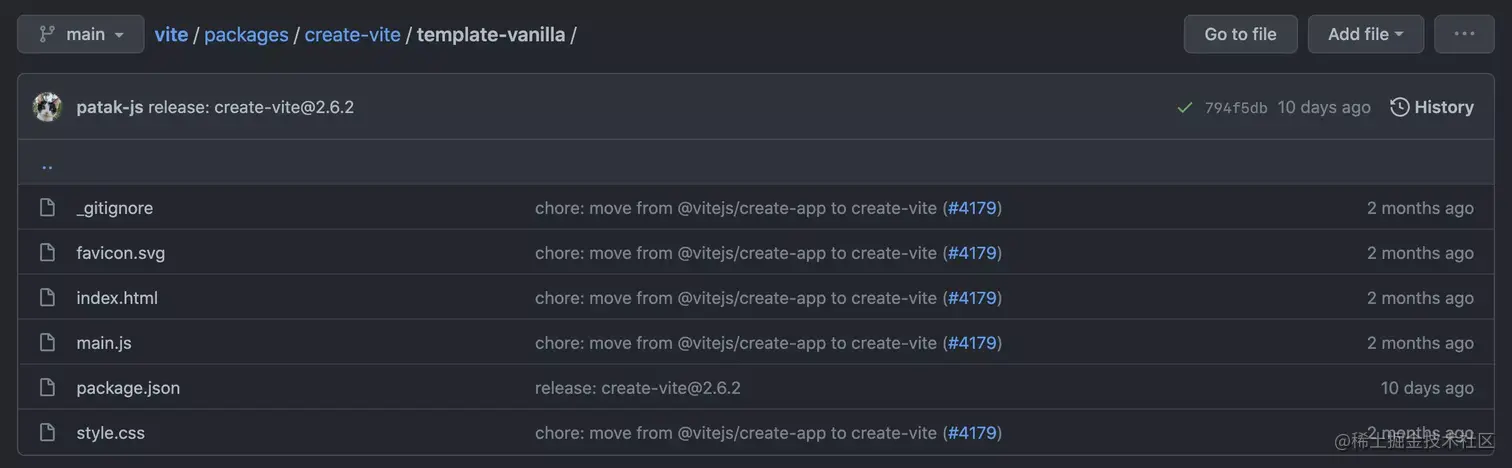This screenshot has width=1512, height=468.
Task: Open the package.json file
Action: coord(128,388)
